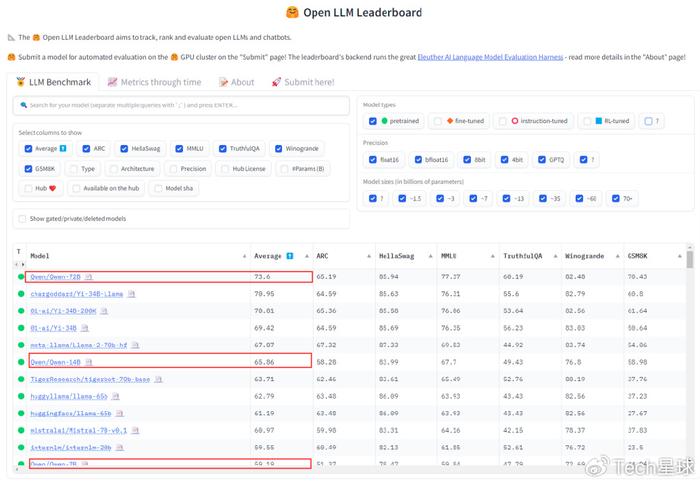Open the internlm/internlm-20b model link

71,447
